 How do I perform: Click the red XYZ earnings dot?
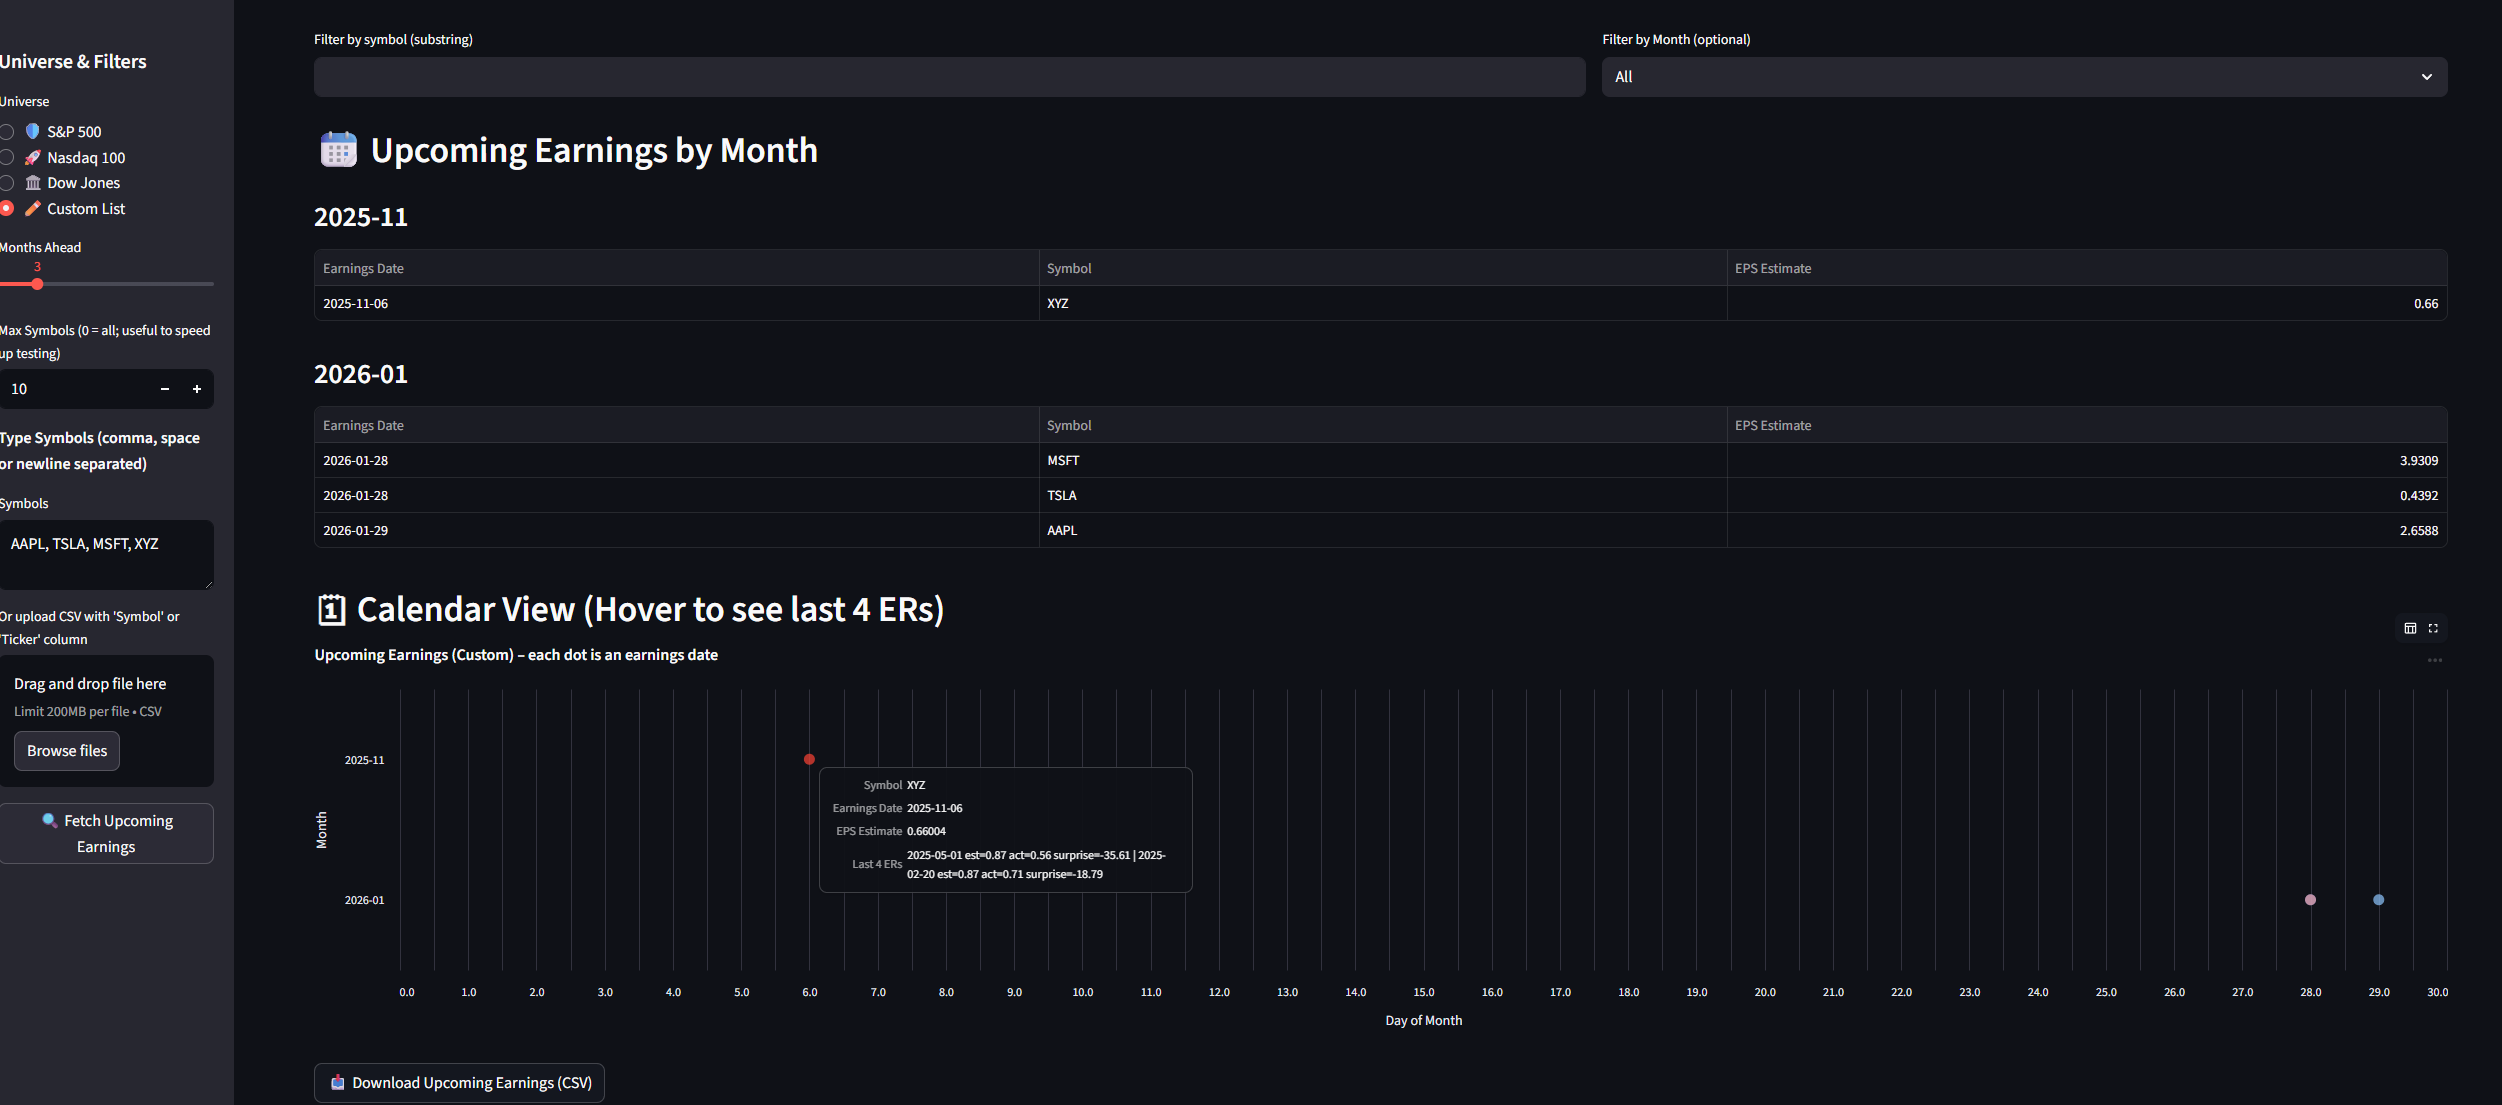(x=809, y=759)
